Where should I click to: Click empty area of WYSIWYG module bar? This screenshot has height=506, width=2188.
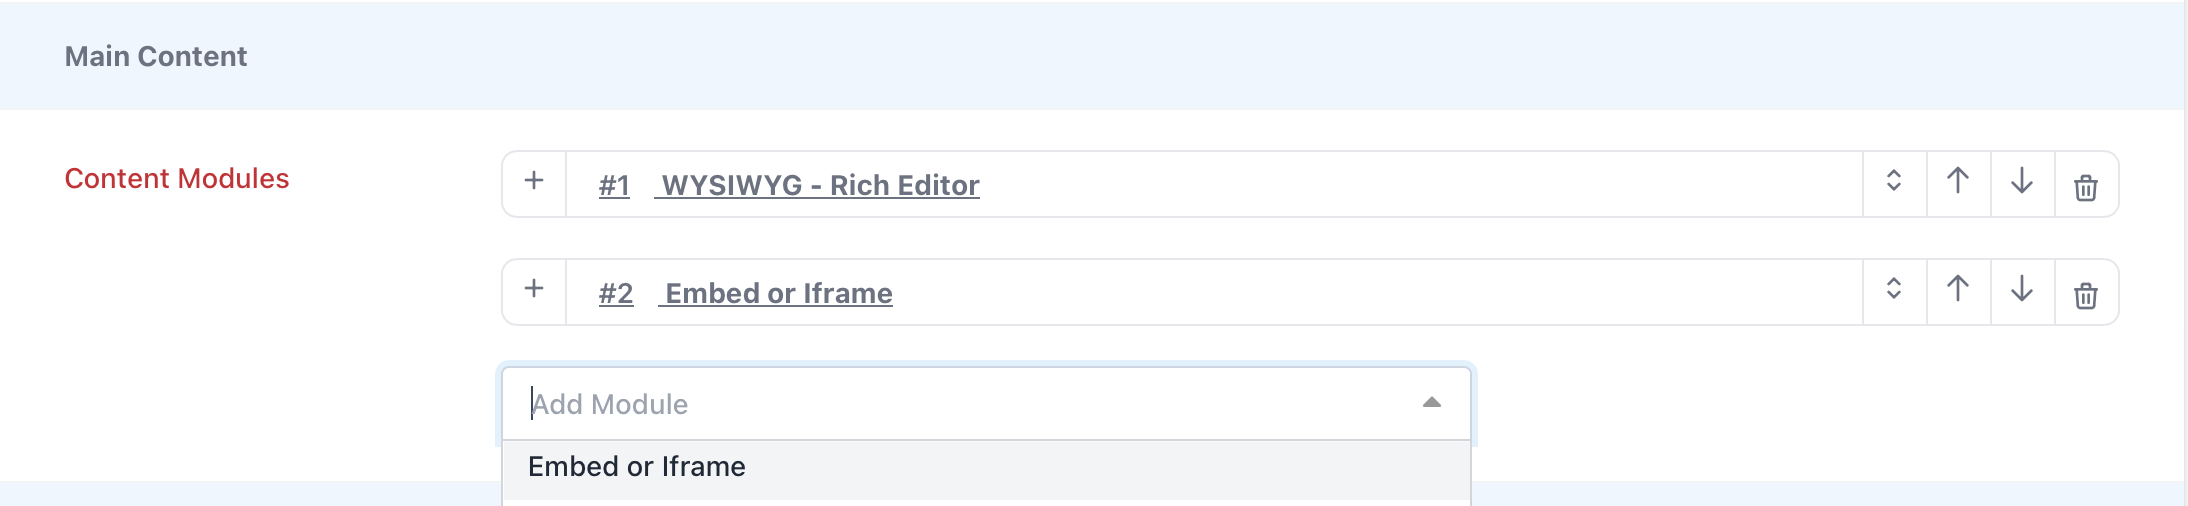1420,184
